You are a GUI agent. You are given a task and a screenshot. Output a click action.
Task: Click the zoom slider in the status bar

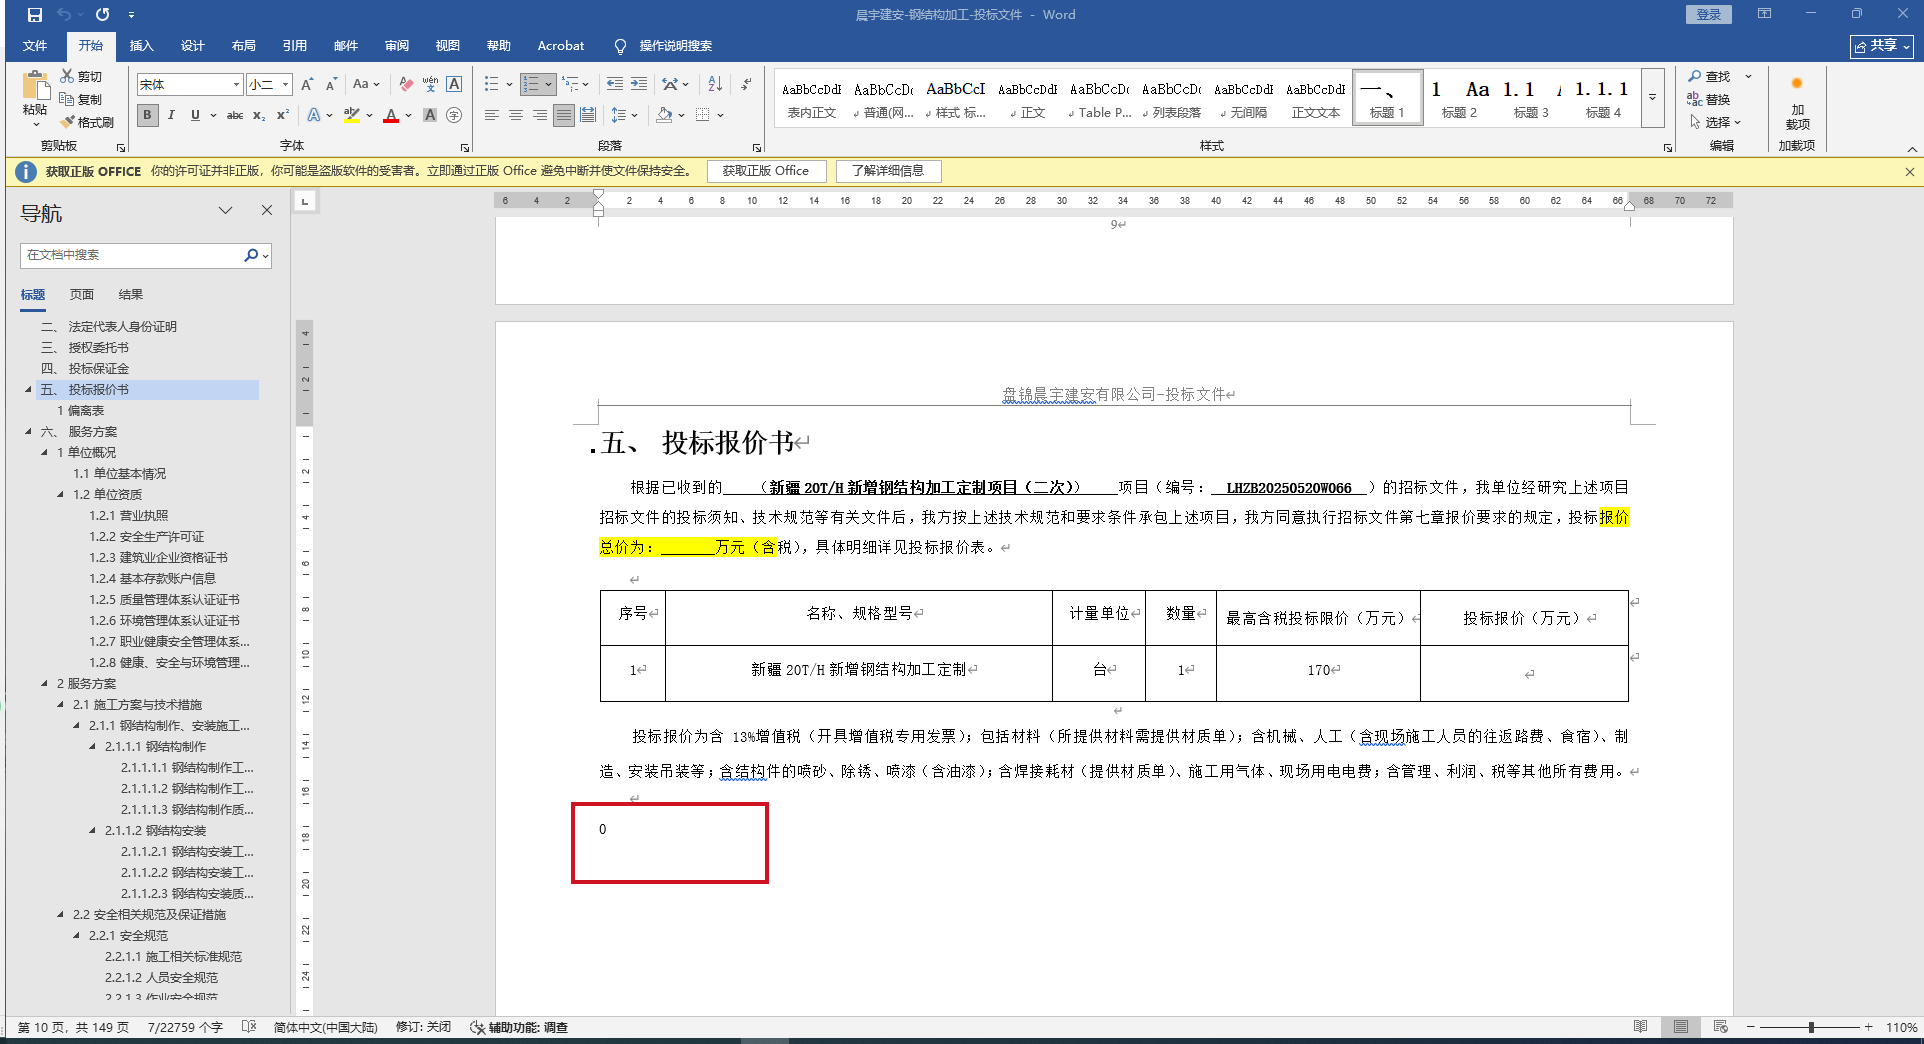pyautogui.click(x=1811, y=1027)
